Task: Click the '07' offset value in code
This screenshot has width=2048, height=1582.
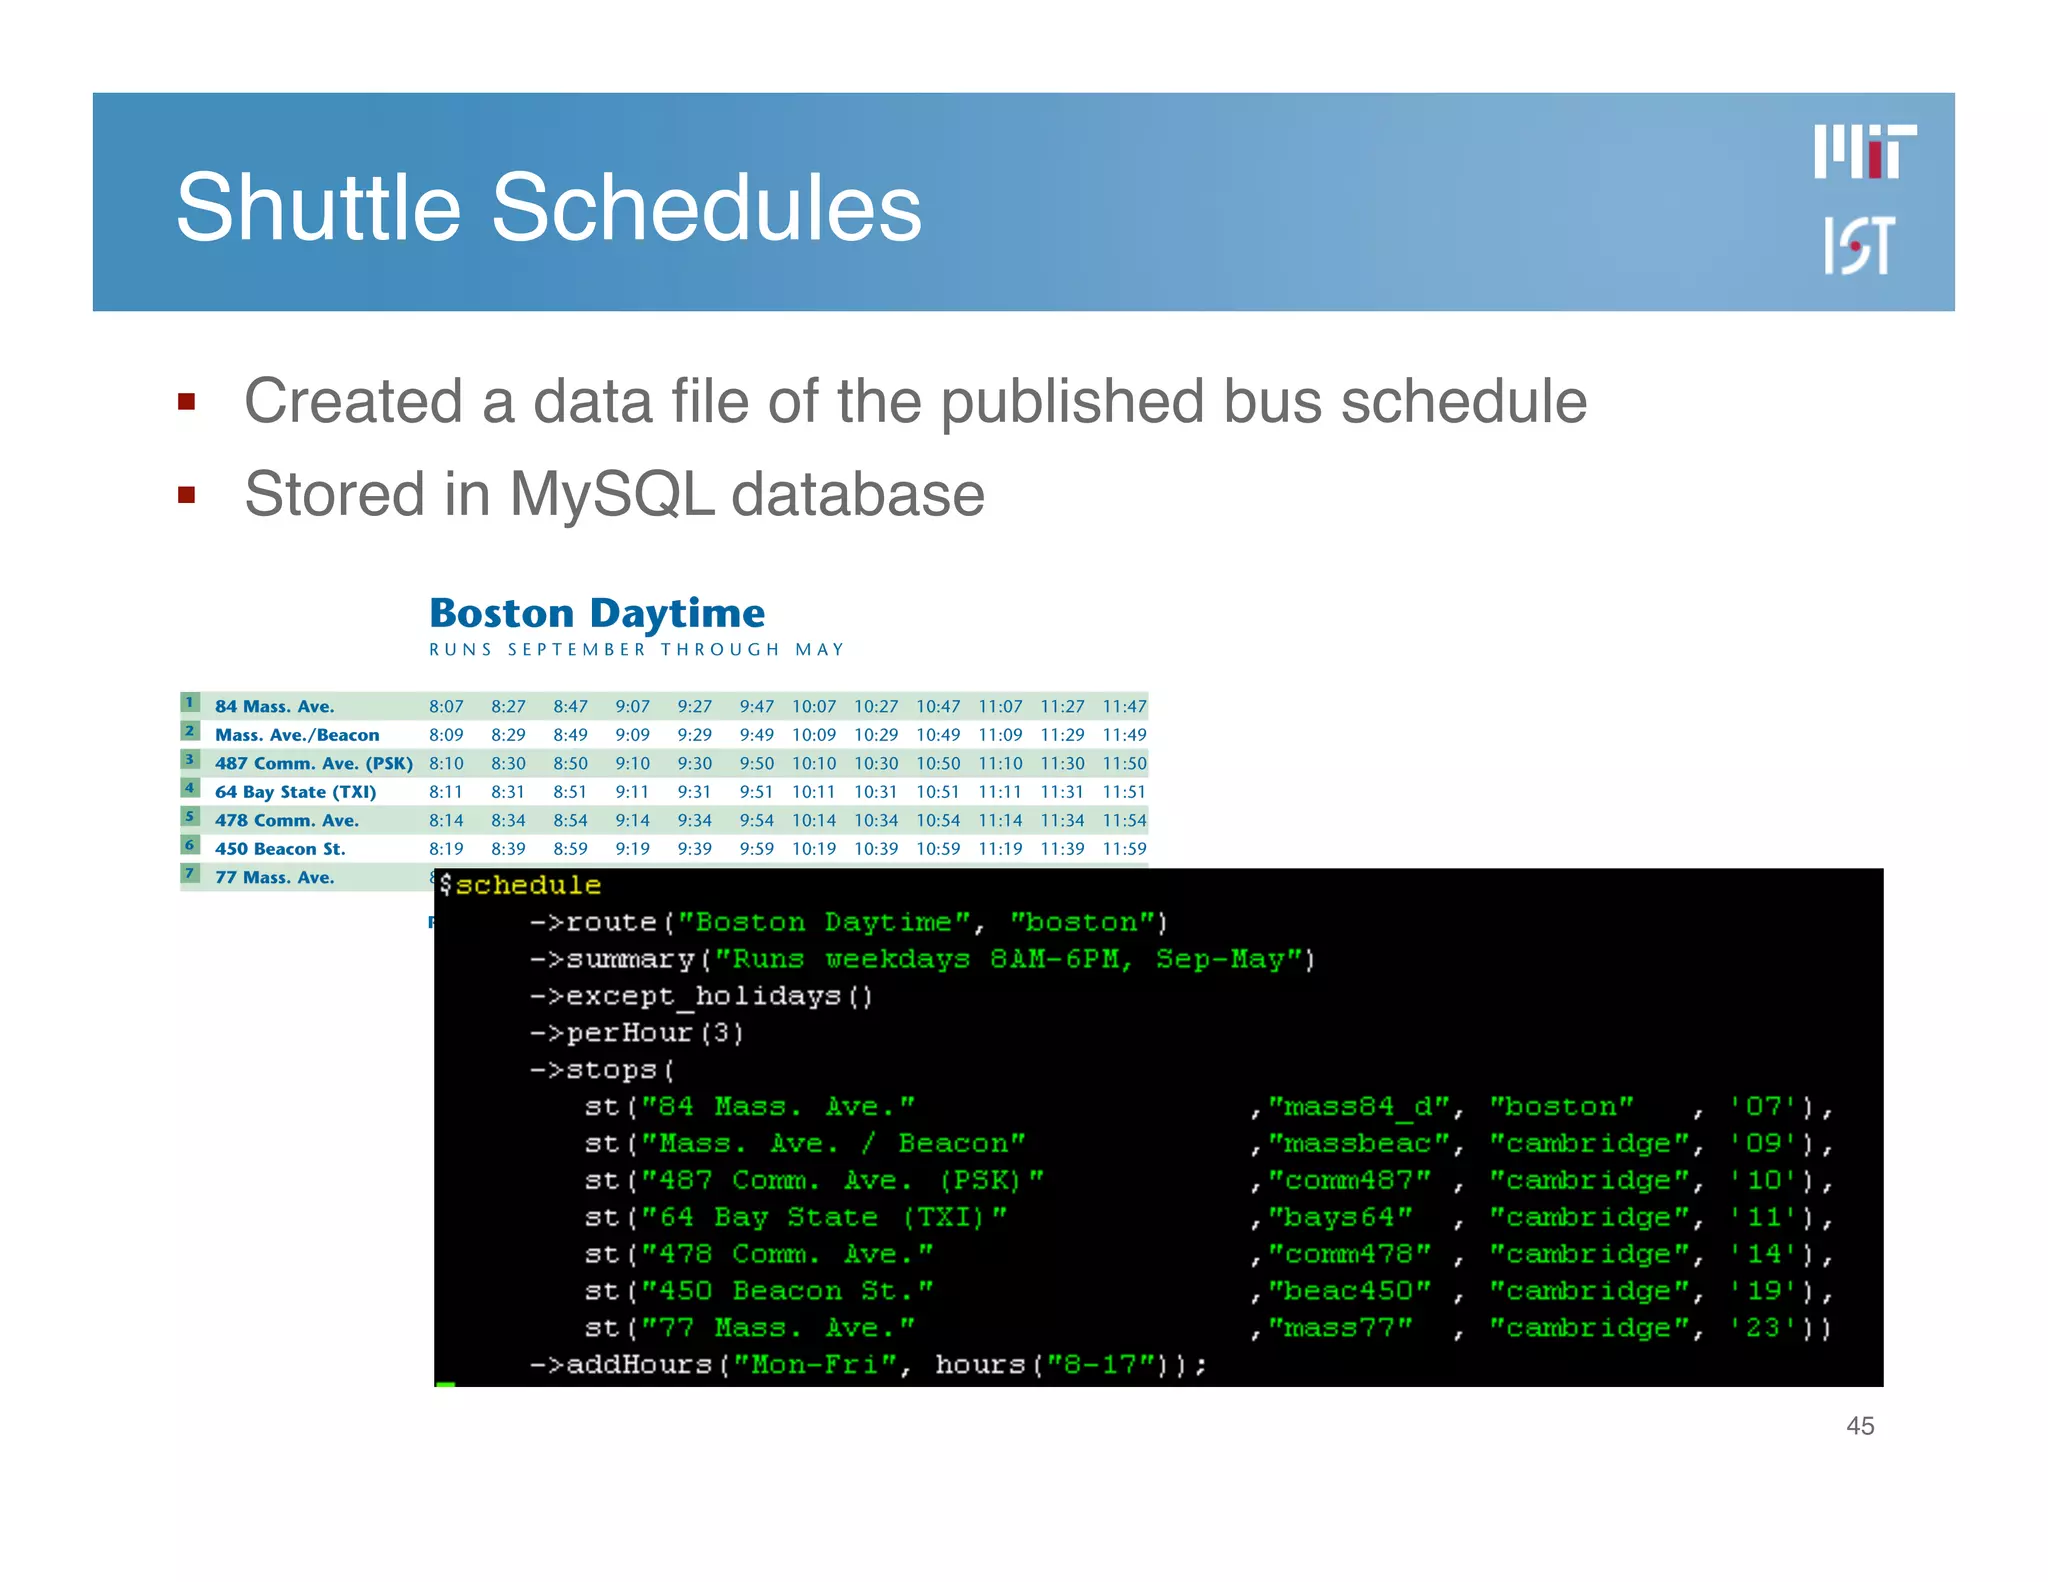Action: (1764, 1107)
